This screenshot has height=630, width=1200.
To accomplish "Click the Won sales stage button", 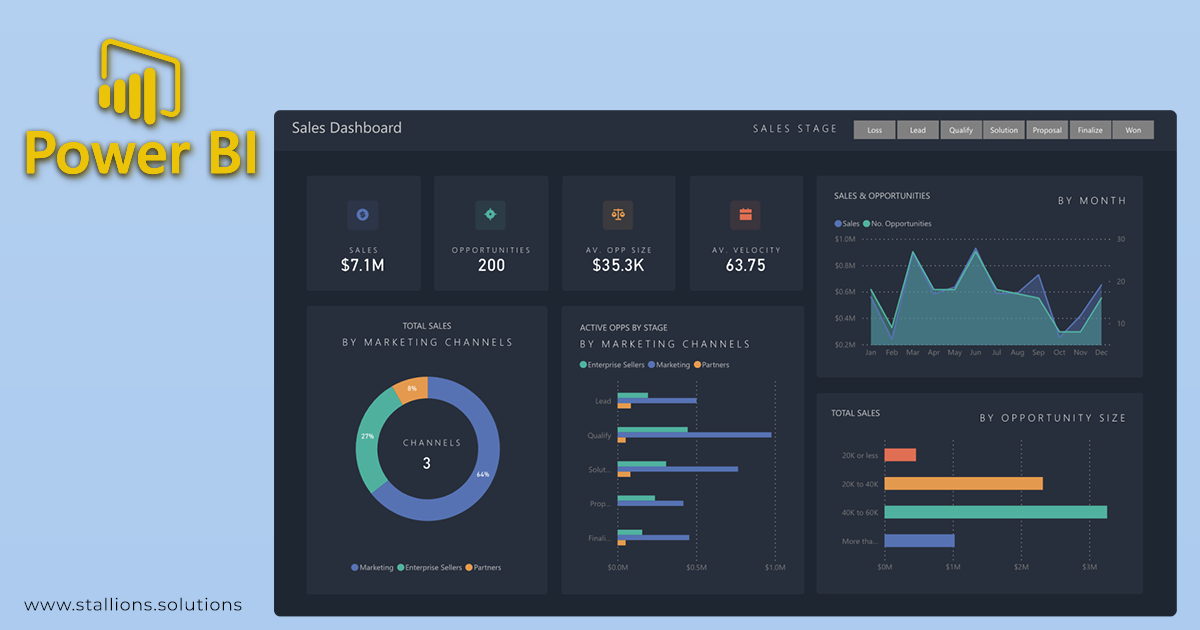I will [1133, 130].
